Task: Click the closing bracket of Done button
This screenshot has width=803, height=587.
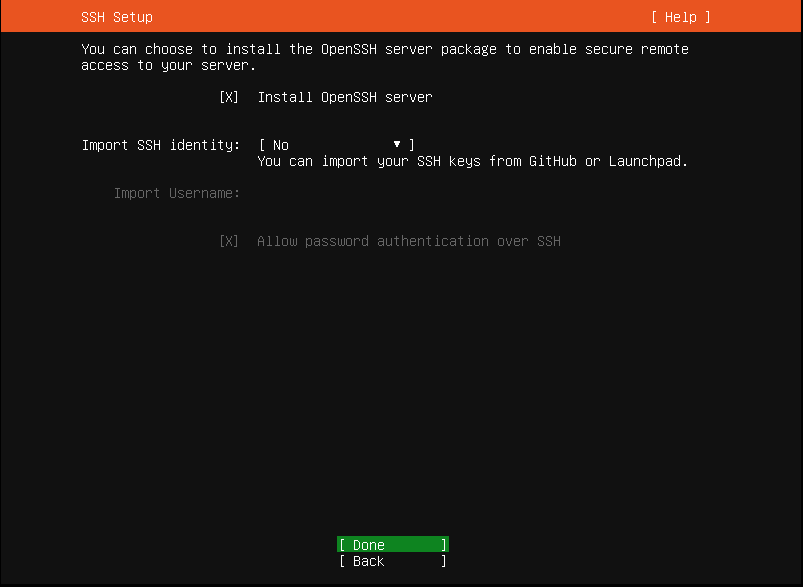Action: 444,545
